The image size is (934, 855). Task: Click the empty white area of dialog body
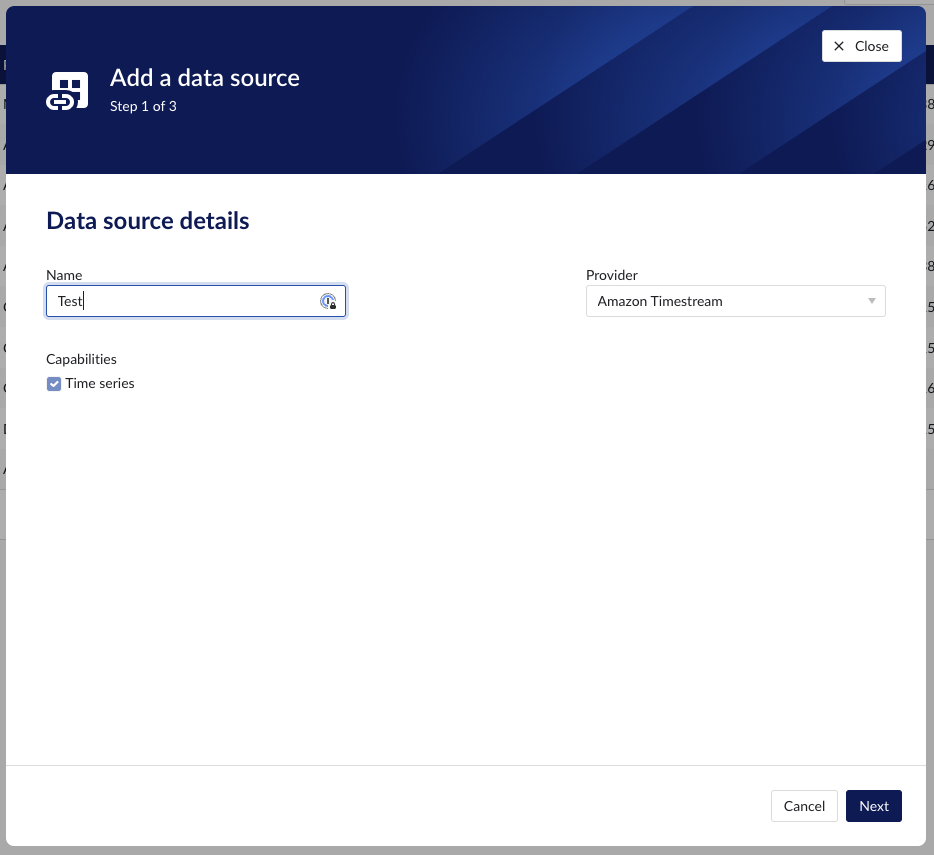point(466,580)
